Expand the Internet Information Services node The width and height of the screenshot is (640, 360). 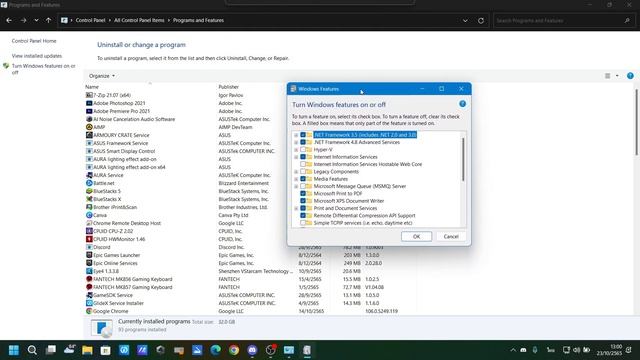pyautogui.click(x=296, y=157)
